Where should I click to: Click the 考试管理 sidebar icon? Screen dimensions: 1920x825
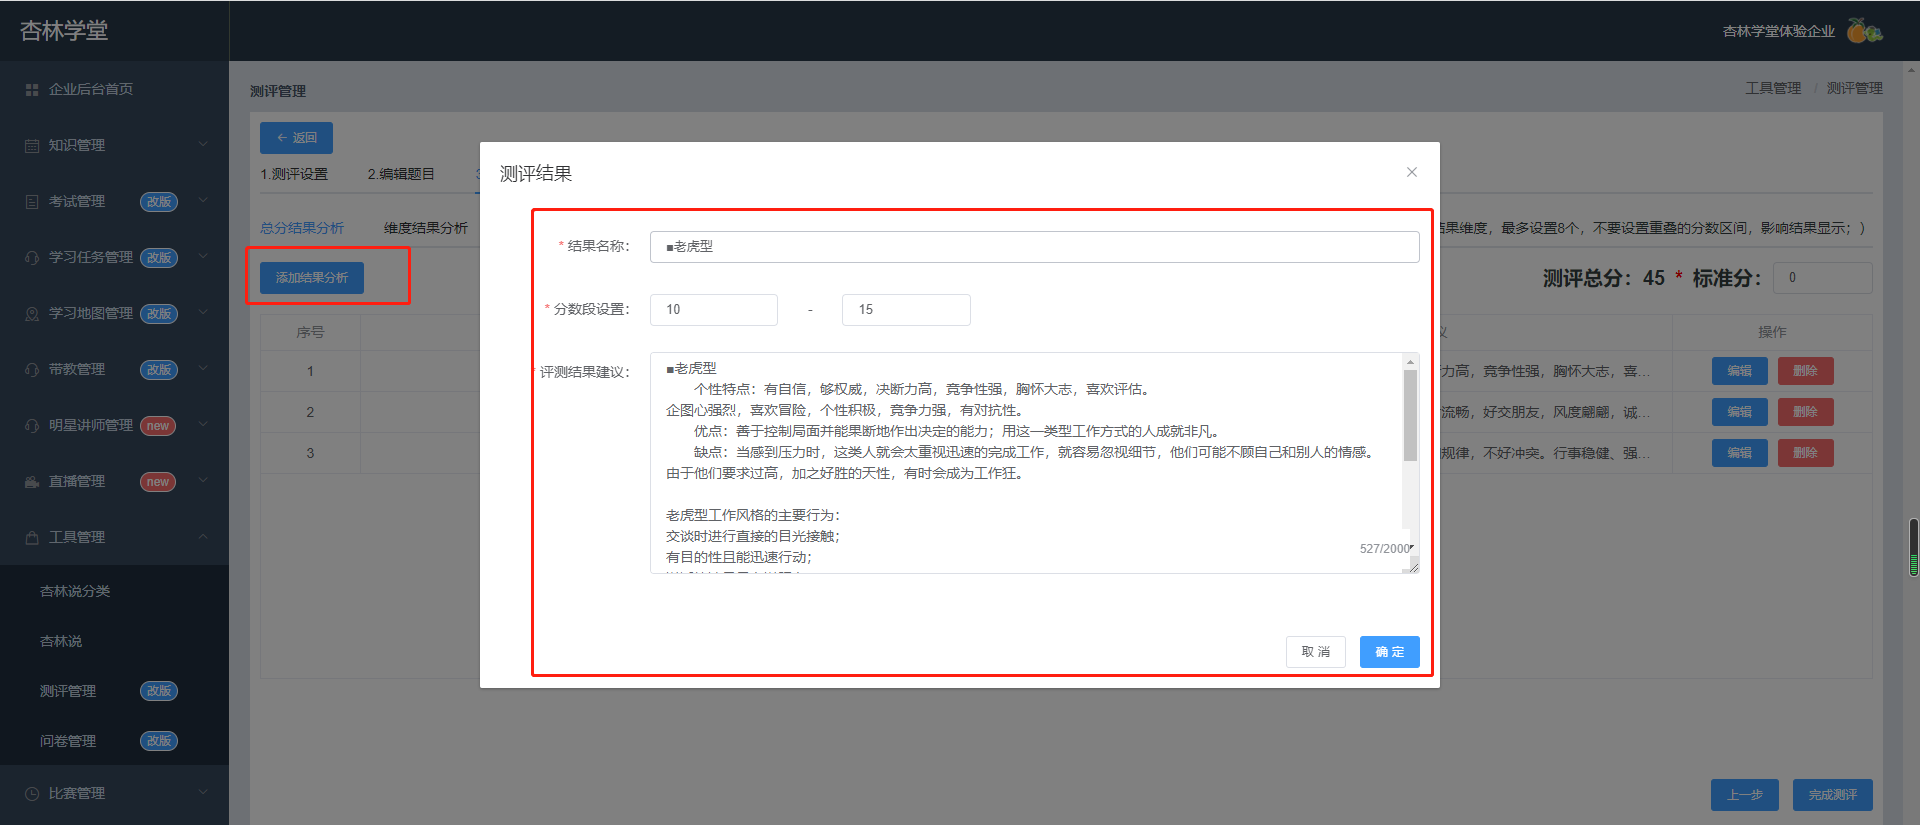point(32,202)
